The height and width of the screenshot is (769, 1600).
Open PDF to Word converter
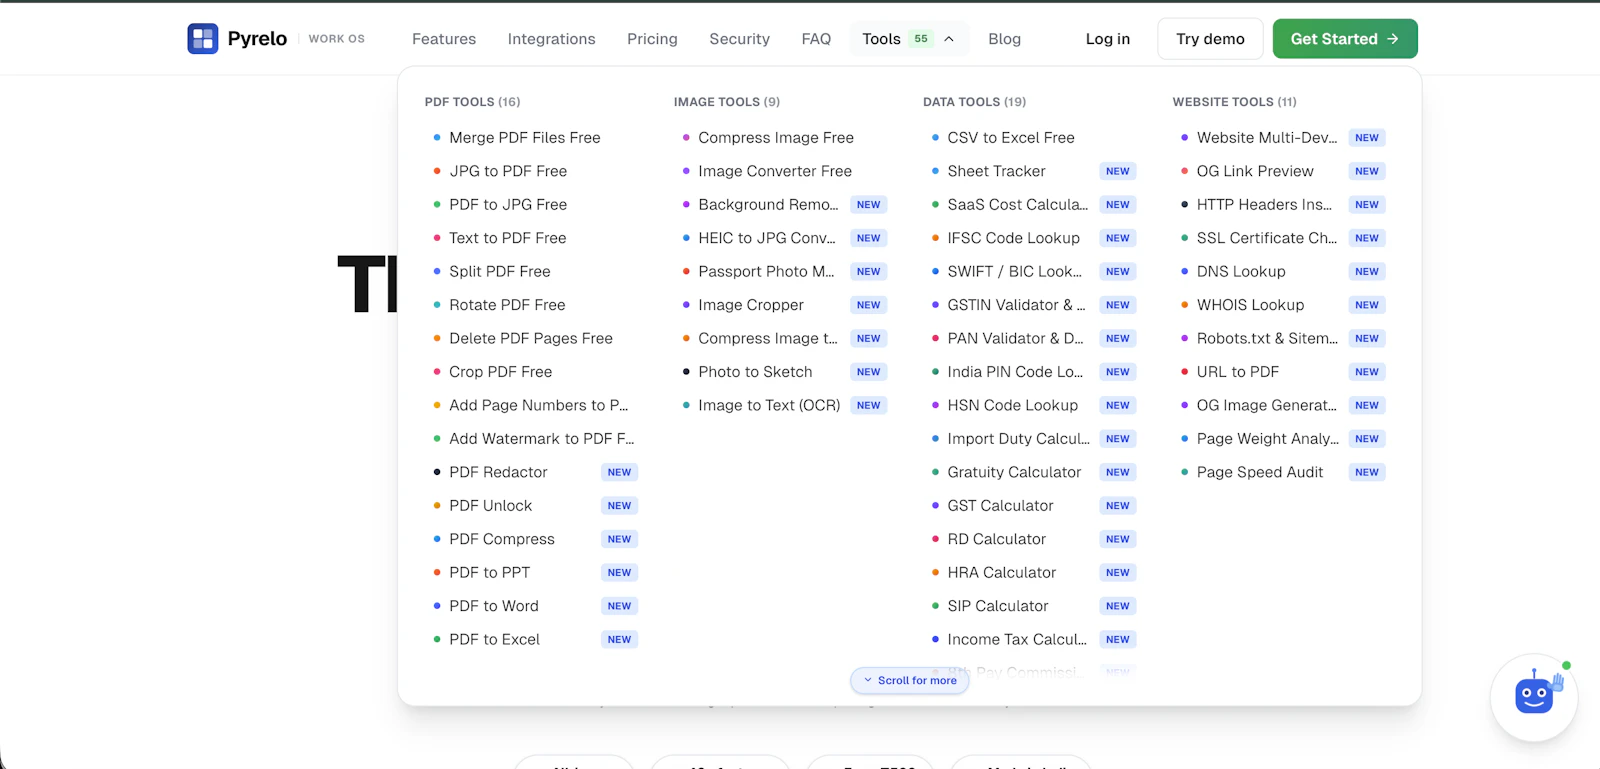tap(493, 606)
